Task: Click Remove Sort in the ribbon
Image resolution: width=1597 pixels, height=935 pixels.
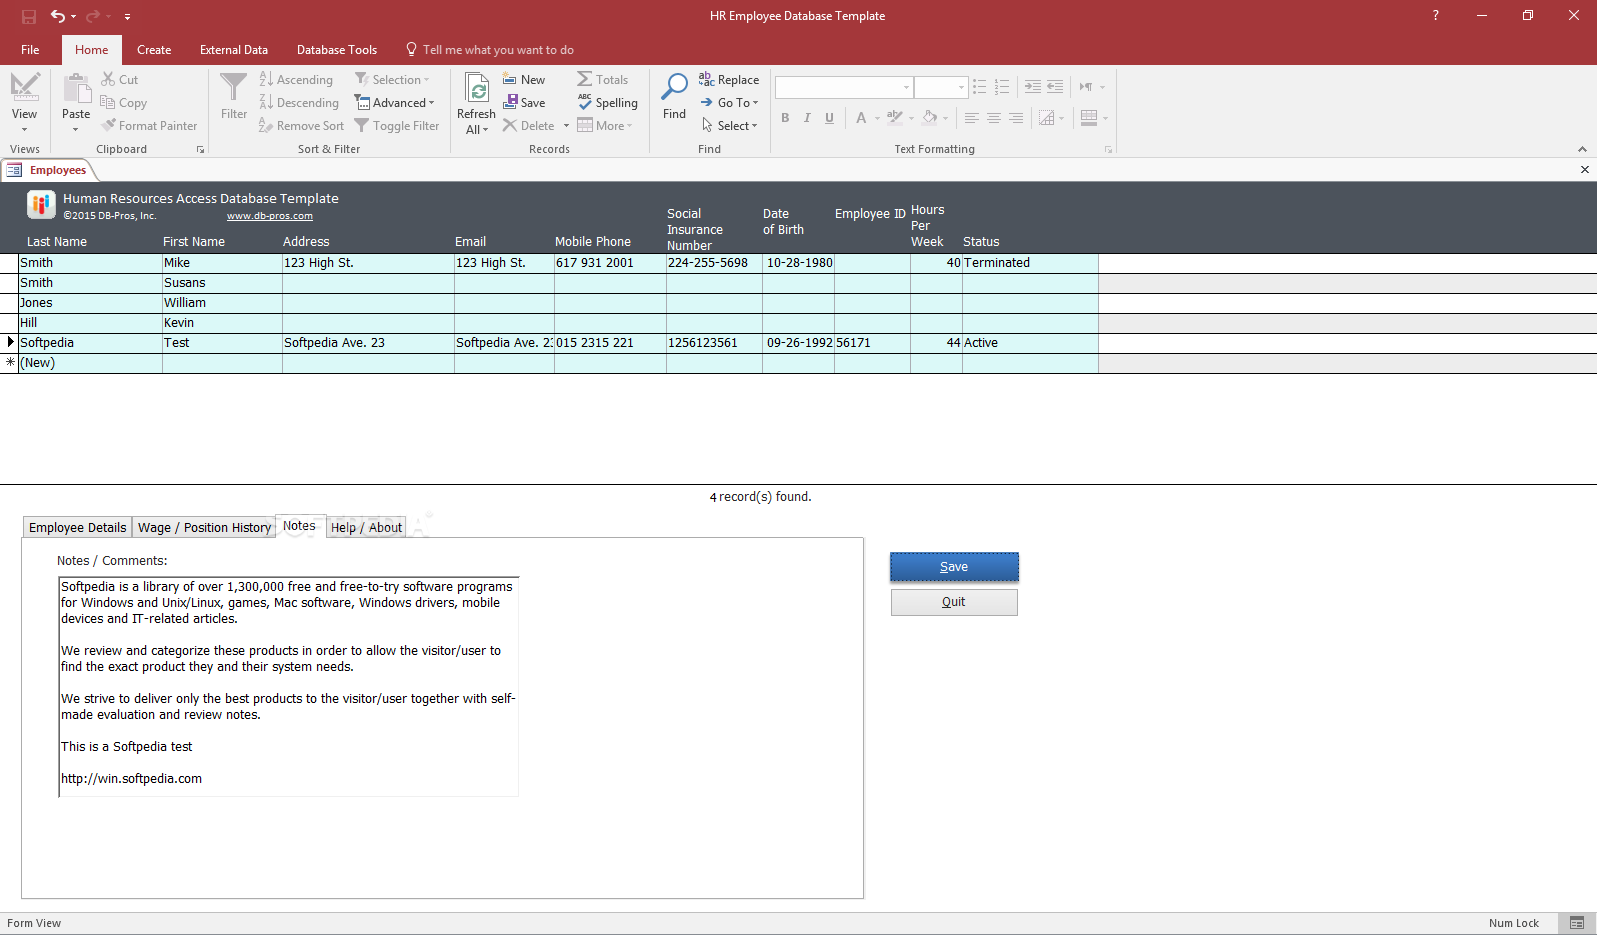Action: (301, 126)
